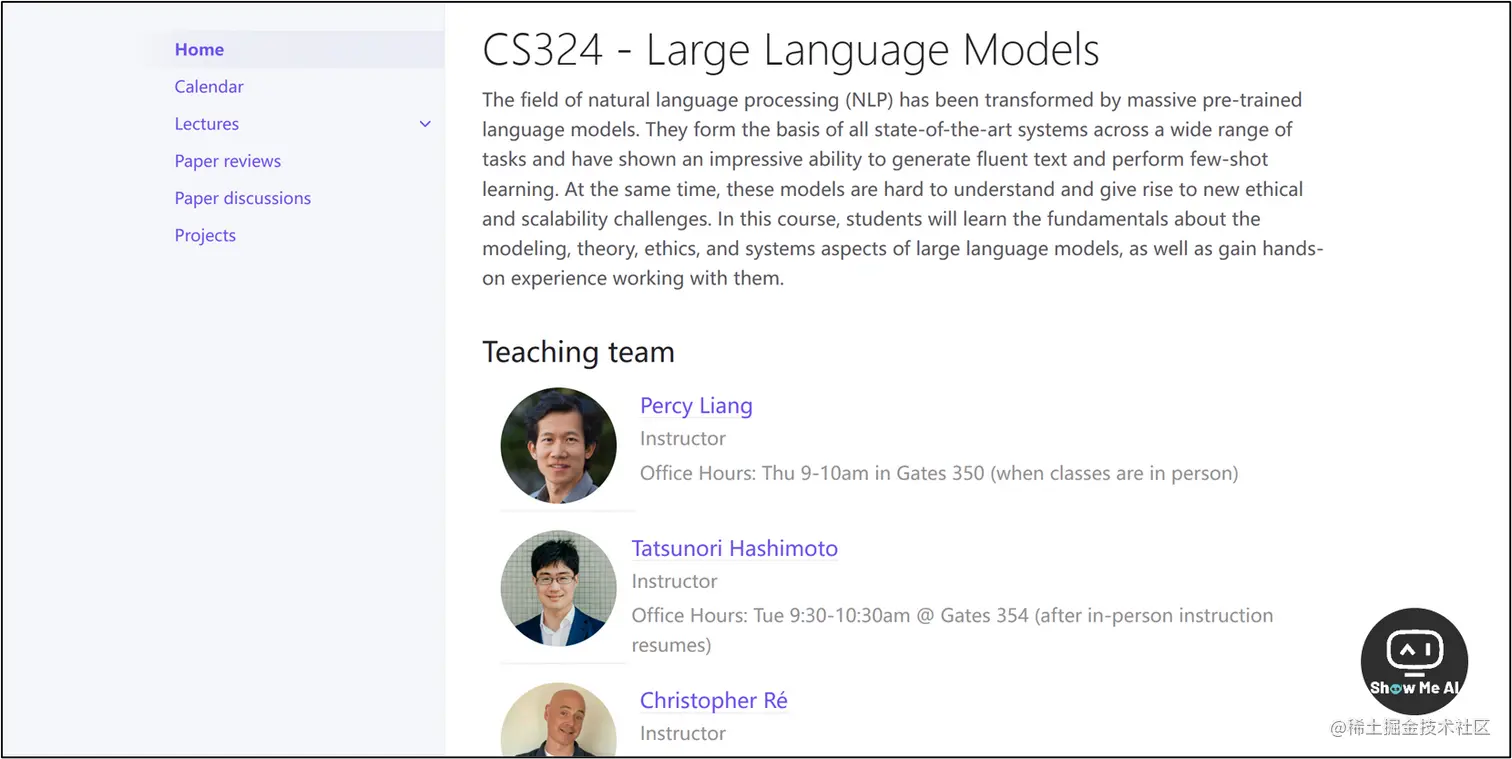The width and height of the screenshot is (1512, 759).
Task: Open Percy Liang's profile link
Action: coord(696,405)
